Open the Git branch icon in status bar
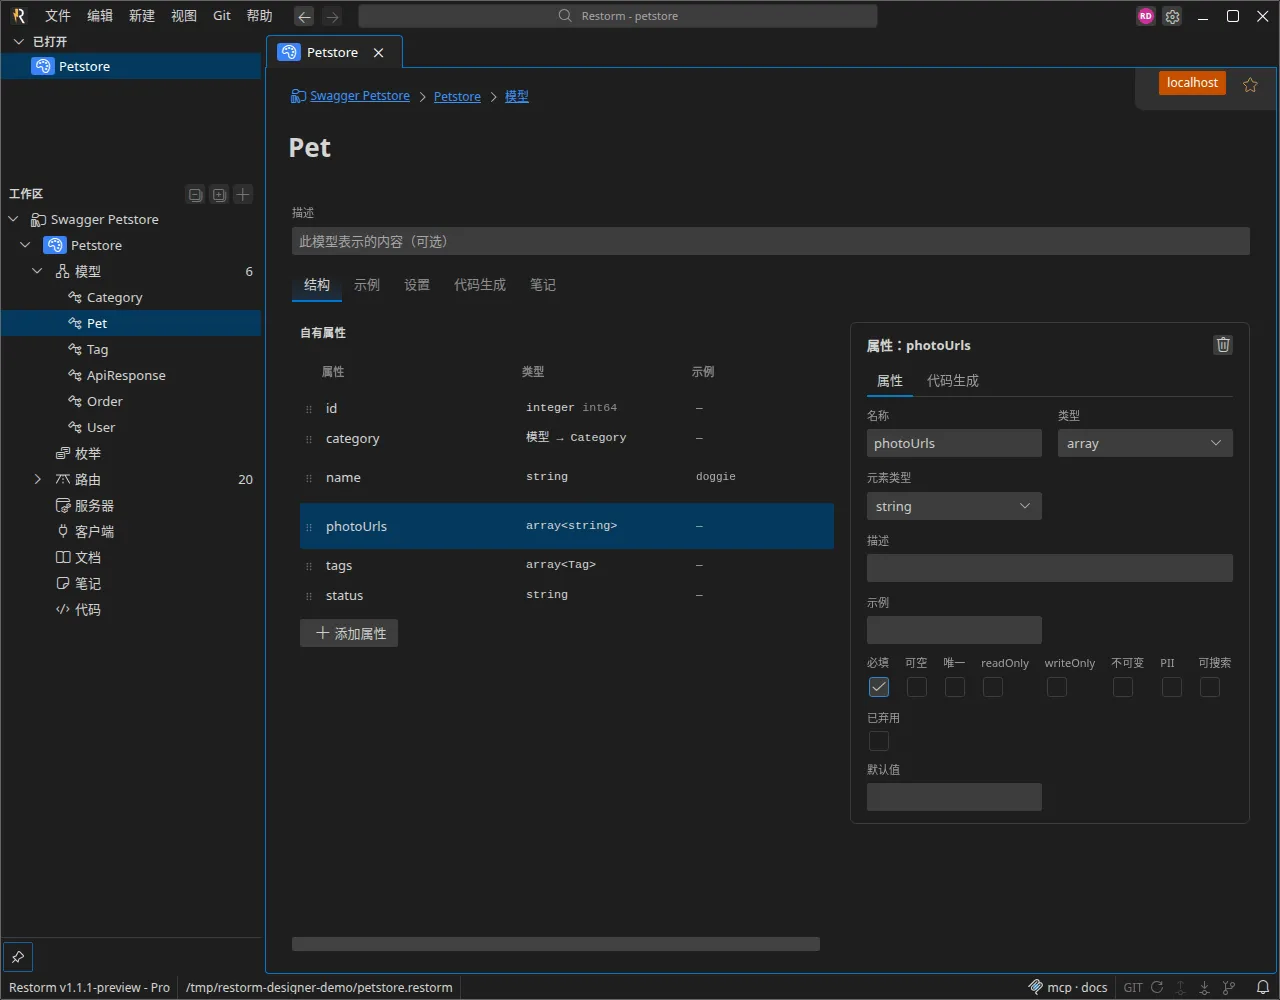The height and width of the screenshot is (1000, 1280). tap(1229, 987)
